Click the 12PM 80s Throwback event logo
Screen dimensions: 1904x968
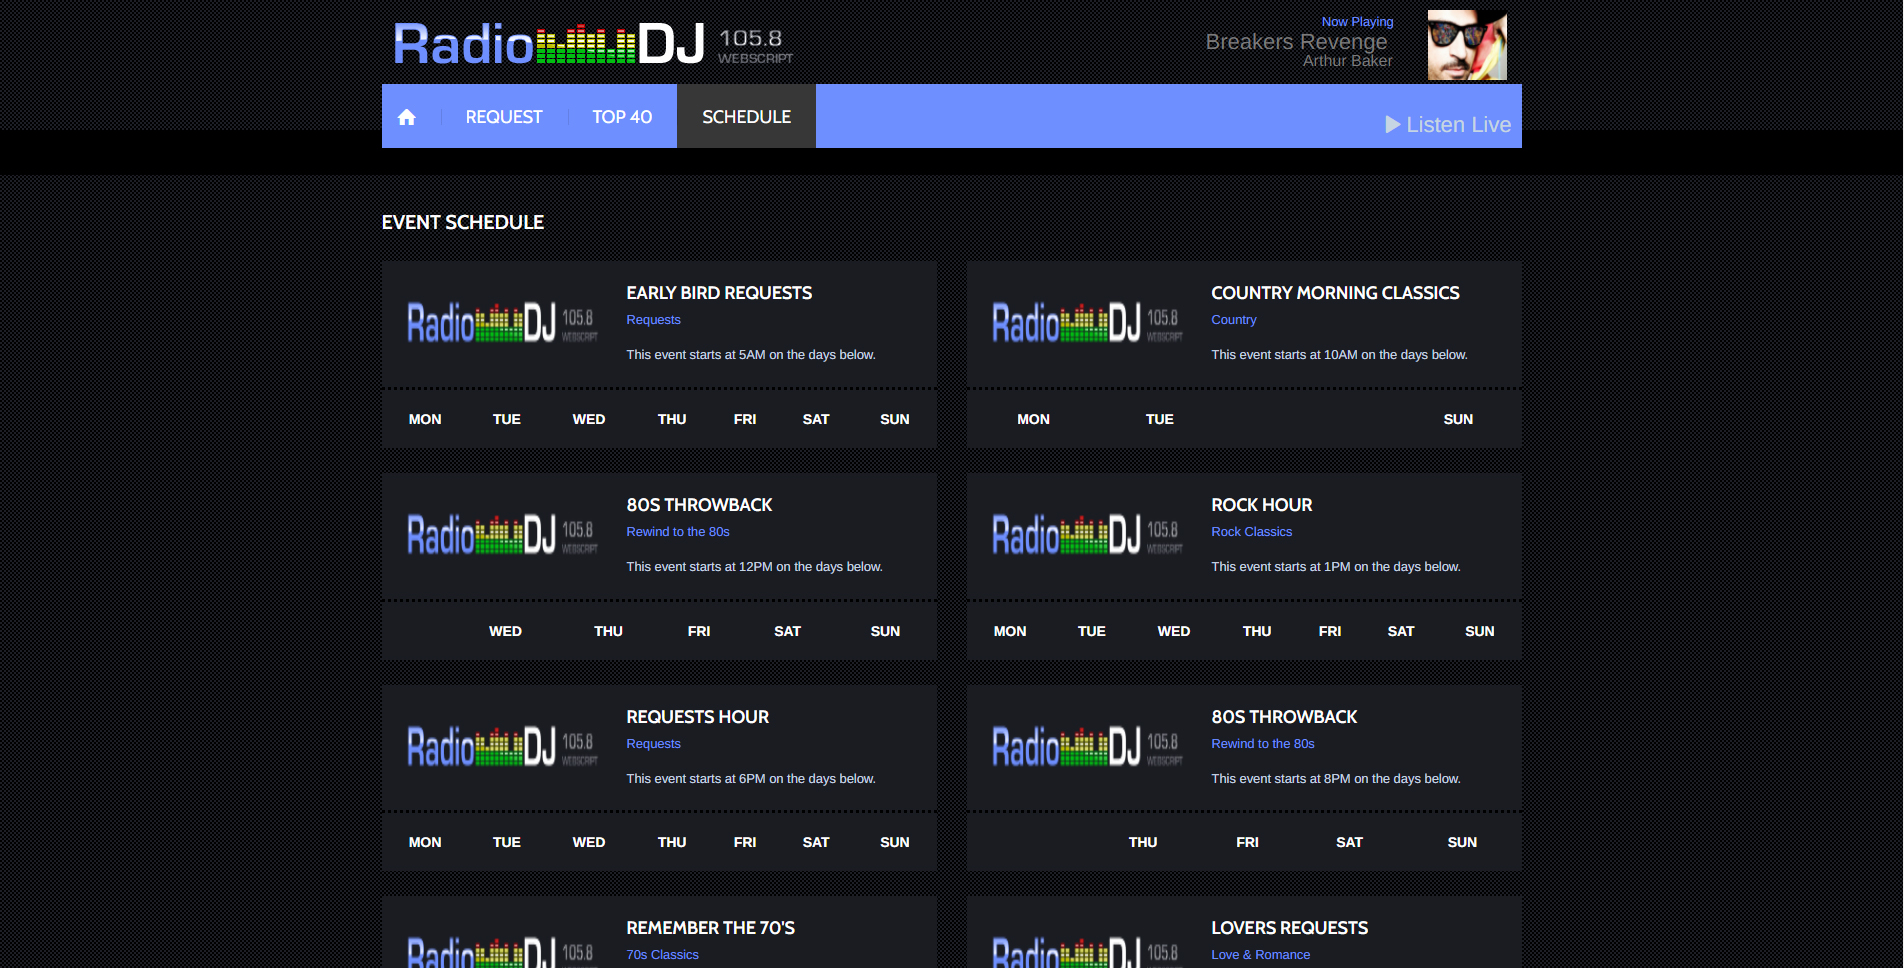502,535
